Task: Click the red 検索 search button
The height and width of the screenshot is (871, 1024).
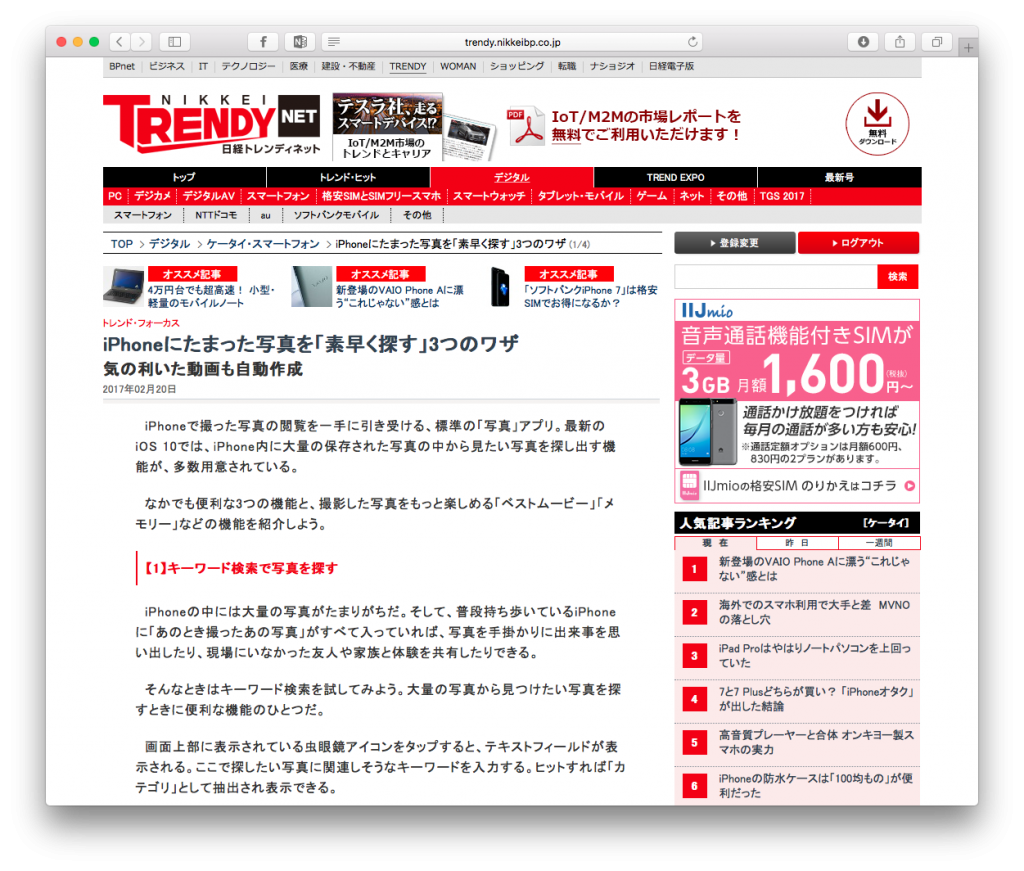Action: click(x=898, y=276)
